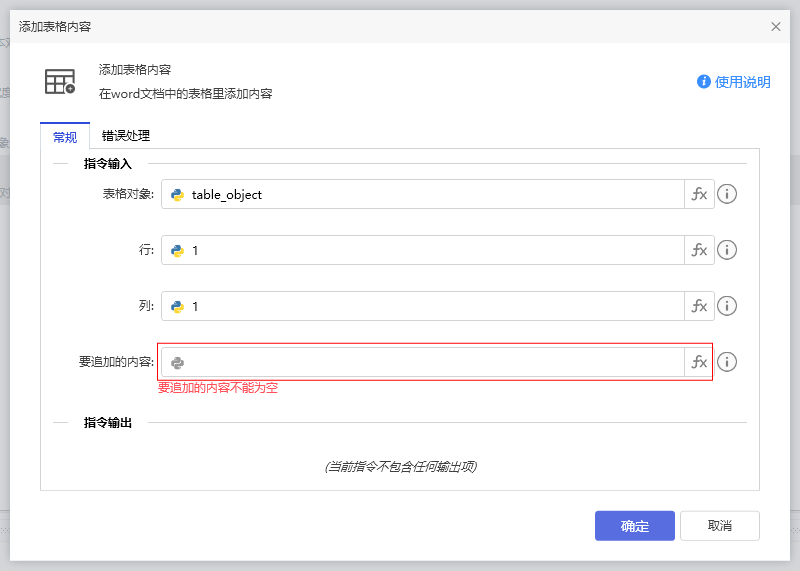Show info tooltip for 要追加的内容
800x571 pixels.
[x=727, y=362]
